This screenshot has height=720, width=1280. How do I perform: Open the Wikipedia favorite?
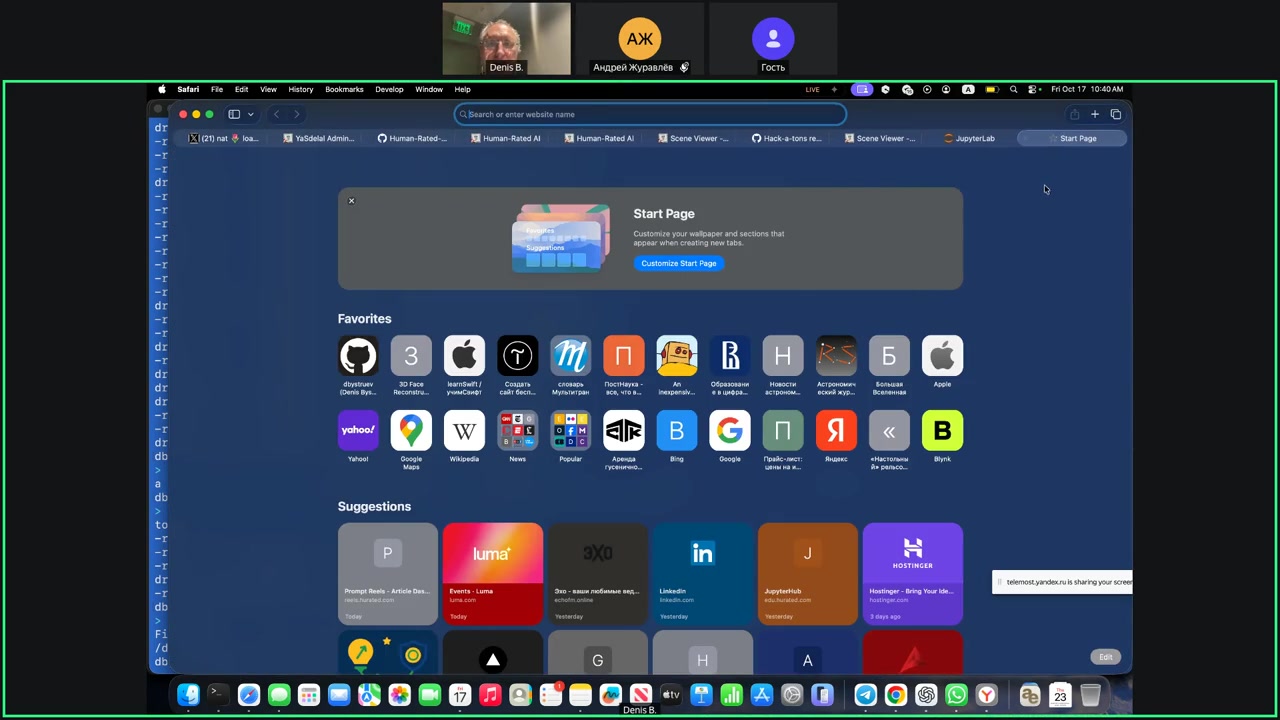coord(464,431)
